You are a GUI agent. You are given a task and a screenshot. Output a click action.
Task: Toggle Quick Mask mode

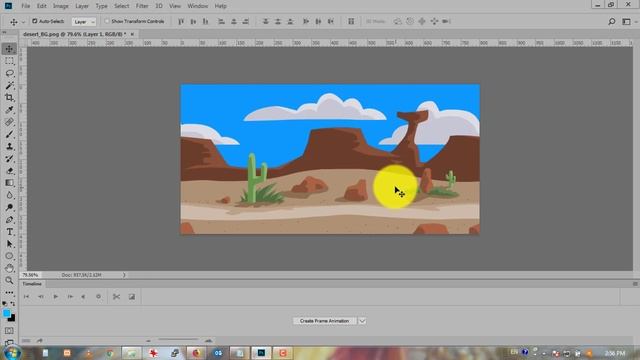[9, 331]
